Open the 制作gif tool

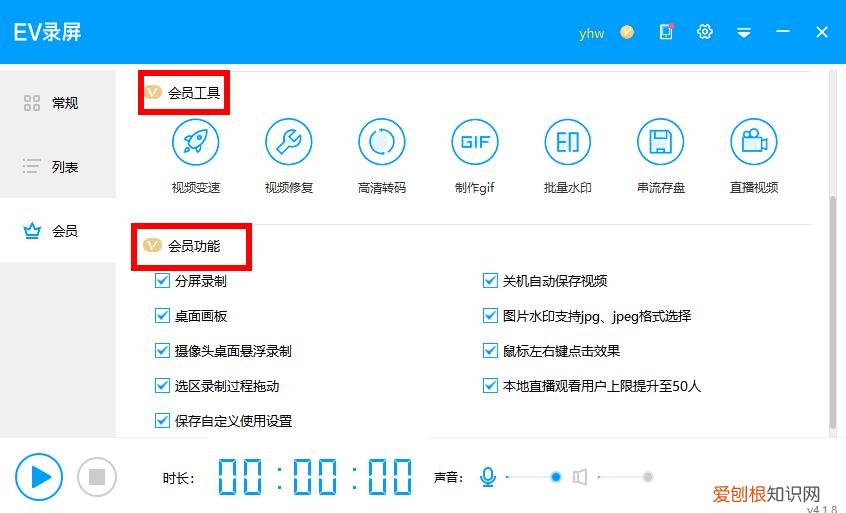(475, 142)
